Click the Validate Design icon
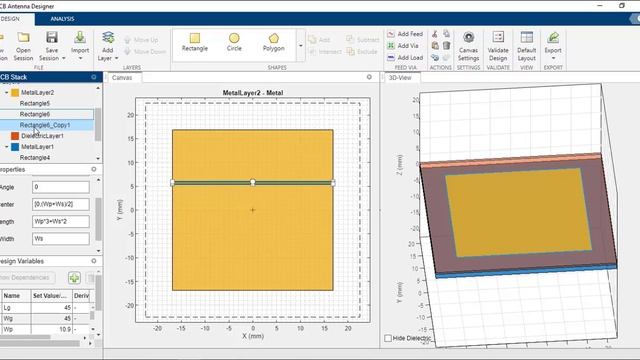Viewport: 640px width, 360px height. coord(498,37)
